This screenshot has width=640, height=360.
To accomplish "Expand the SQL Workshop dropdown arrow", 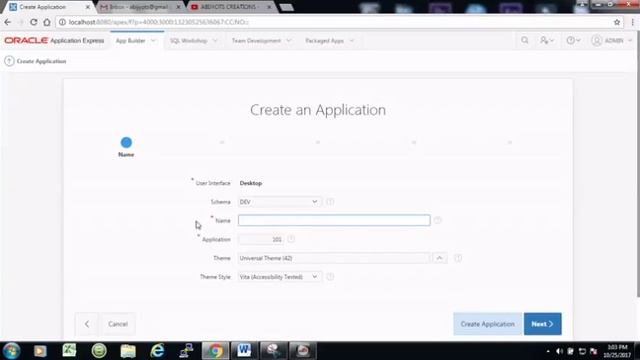I will (x=215, y=41).
